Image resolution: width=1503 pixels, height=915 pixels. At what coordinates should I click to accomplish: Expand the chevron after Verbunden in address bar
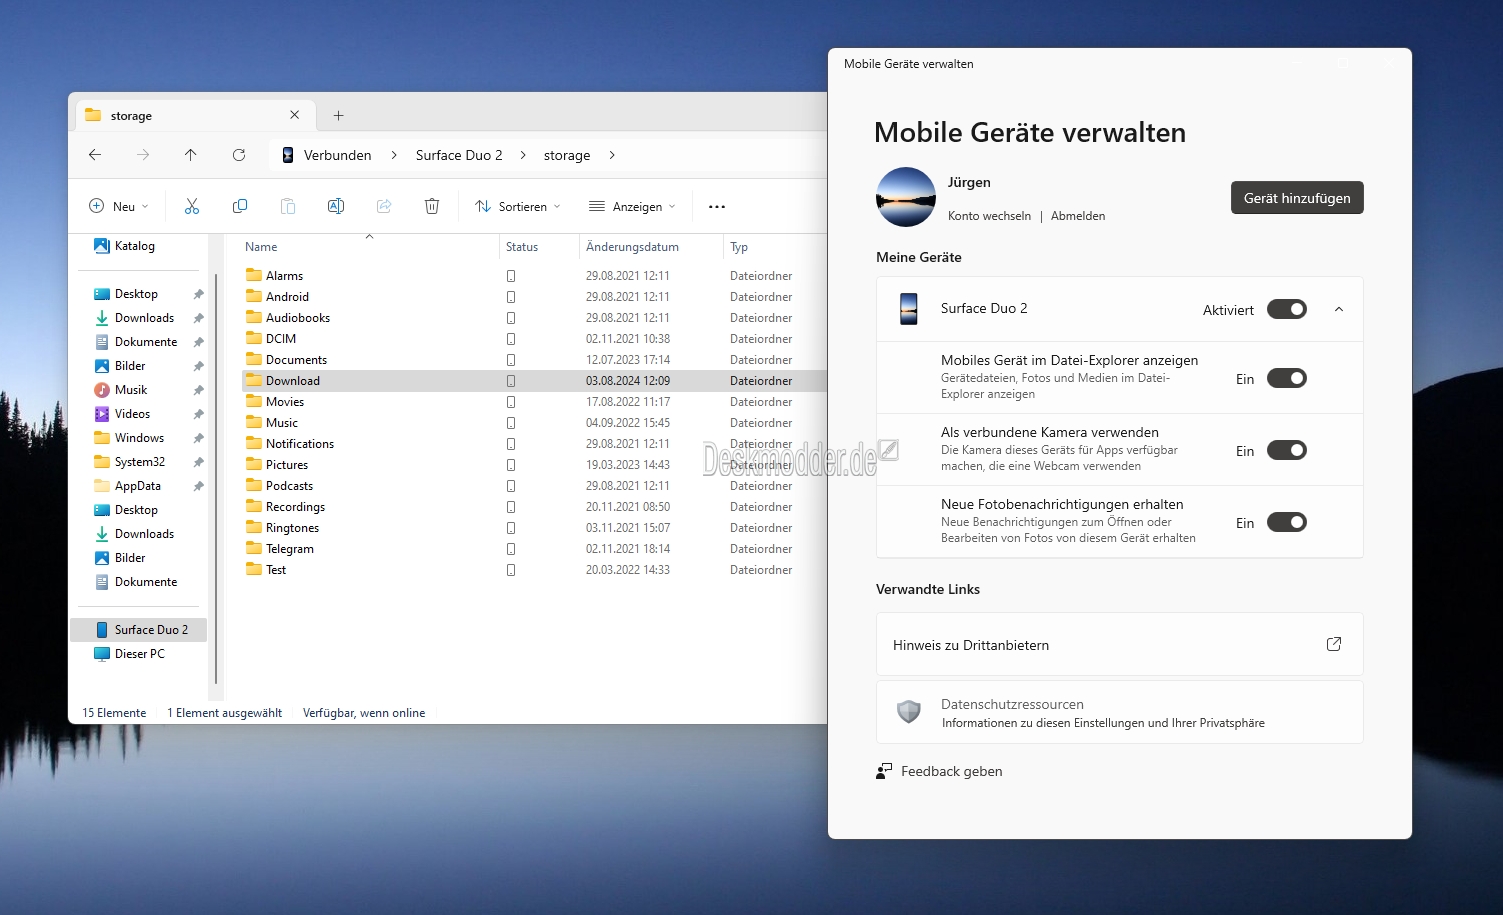tap(394, 155)
